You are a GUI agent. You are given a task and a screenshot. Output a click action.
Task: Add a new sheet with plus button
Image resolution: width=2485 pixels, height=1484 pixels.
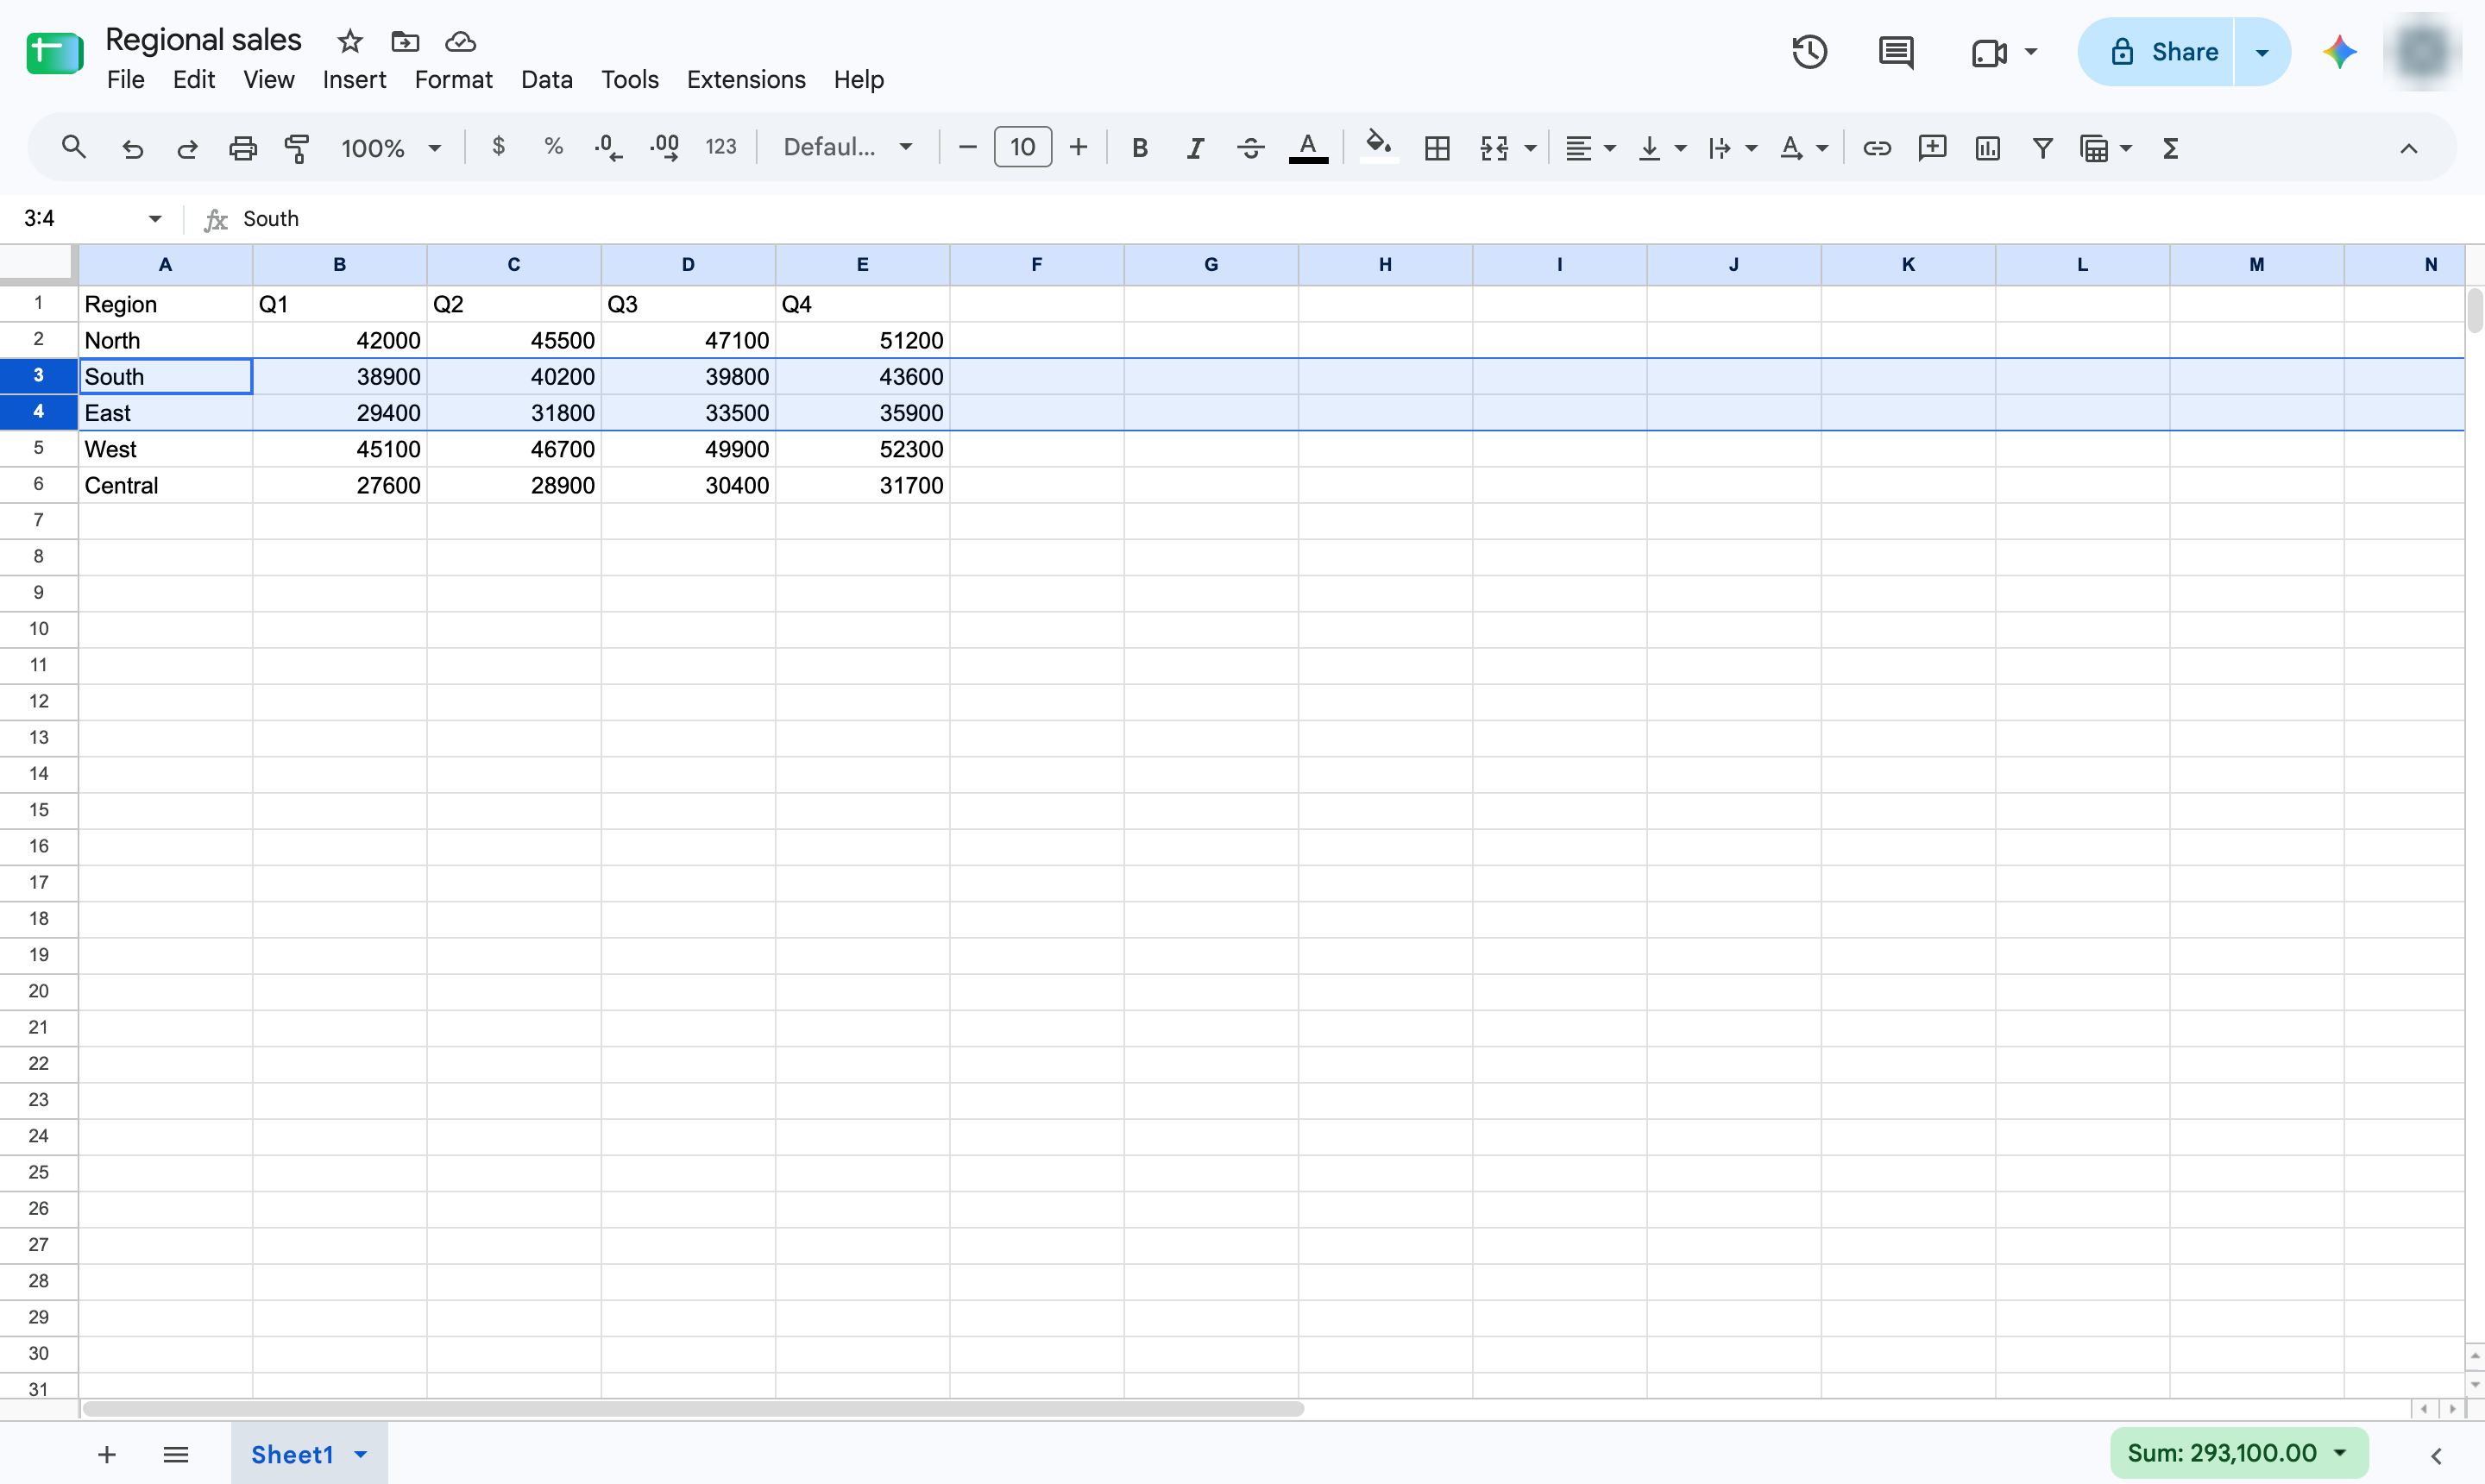107,1454
